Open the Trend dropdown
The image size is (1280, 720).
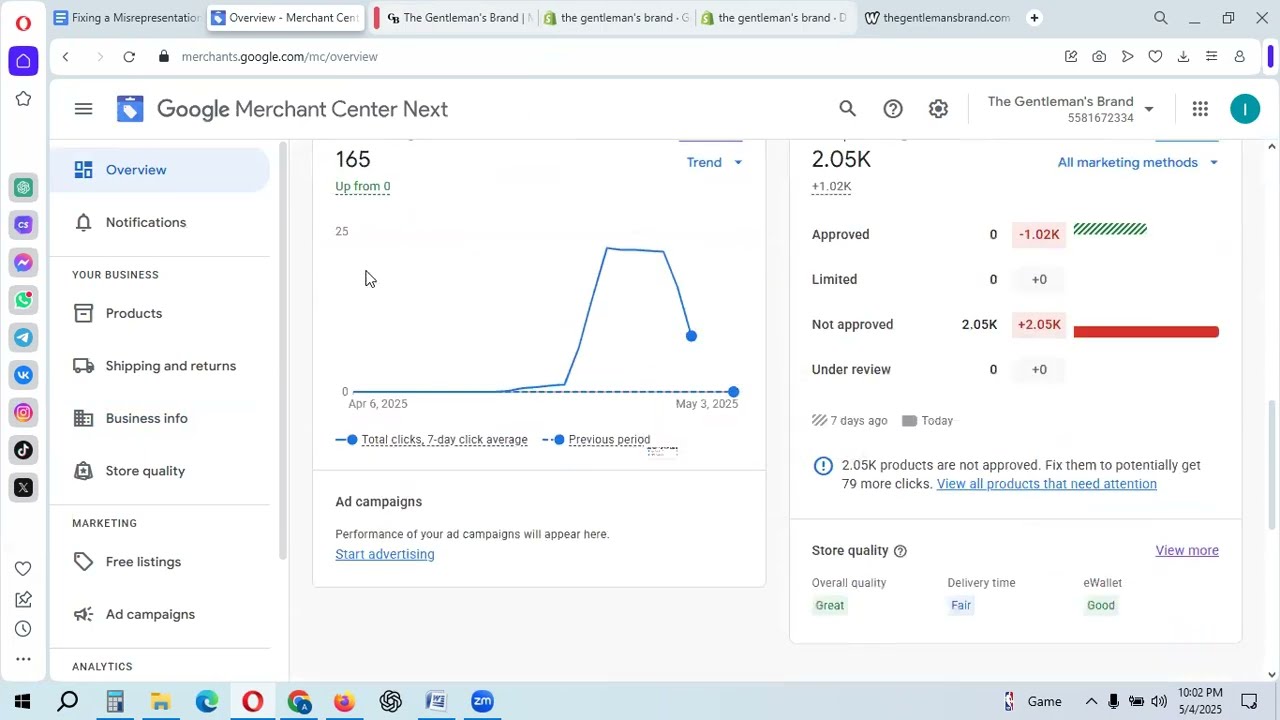click(x=714, y=162)
